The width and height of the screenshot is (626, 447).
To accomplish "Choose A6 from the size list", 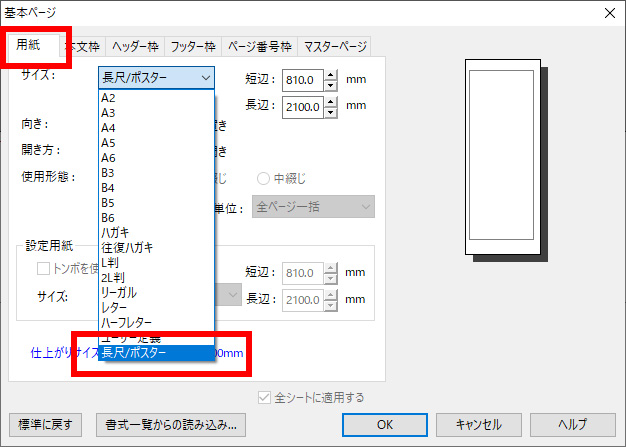I will 156,158.
